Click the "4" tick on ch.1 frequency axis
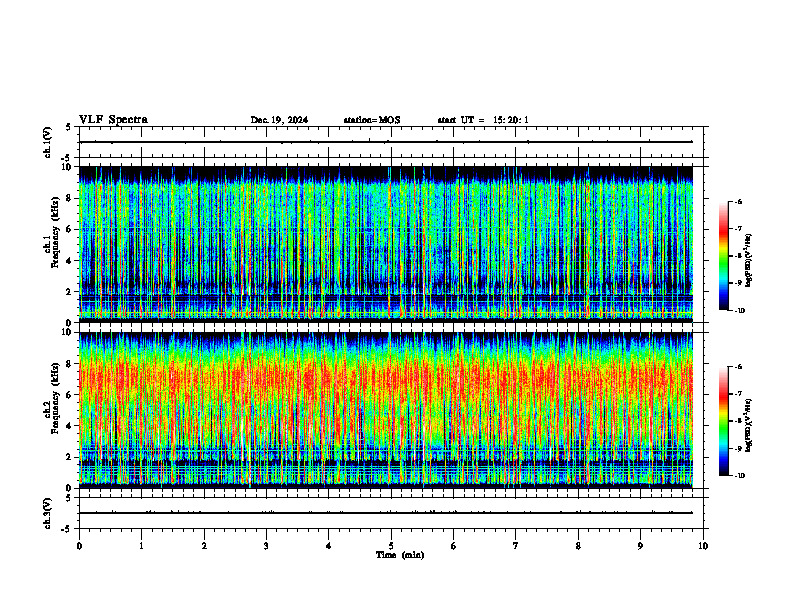This screenshot has height=612, width=792. pyautogui.click(x=70, y=261)
